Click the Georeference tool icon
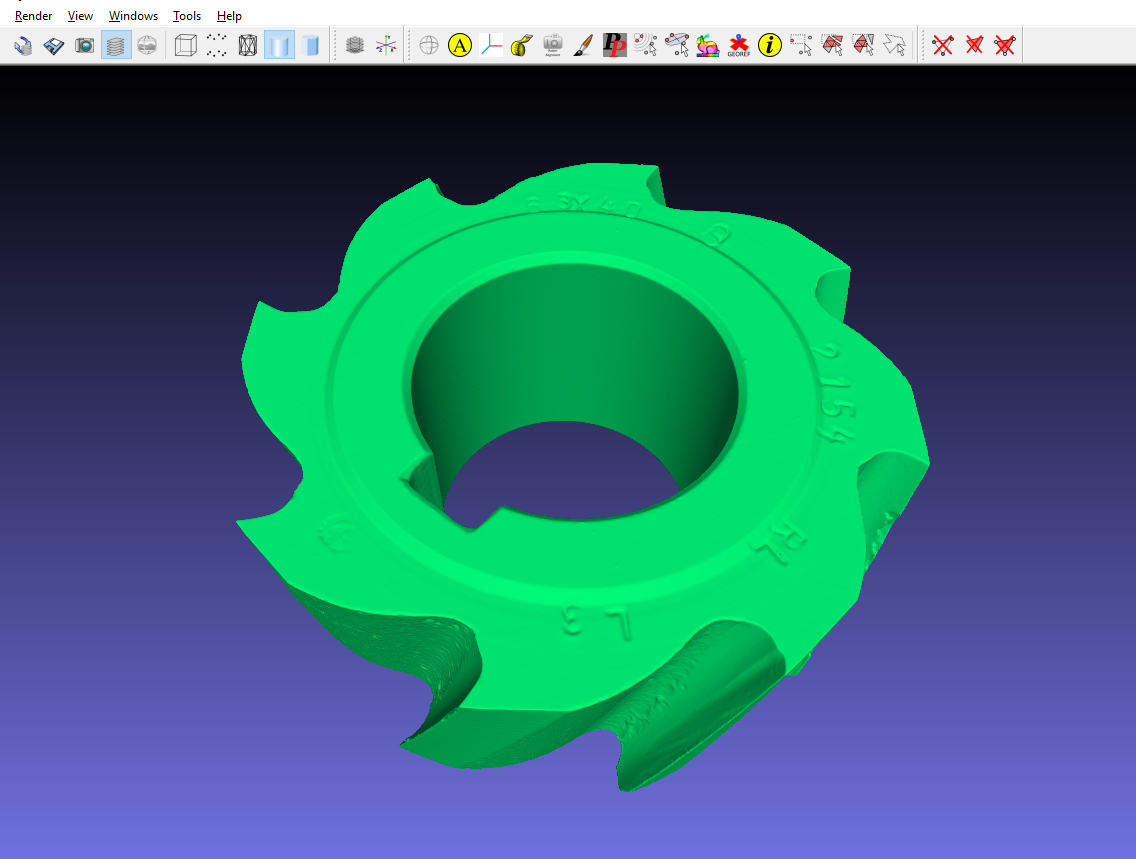Image resolution: width=1136 pixels, height=859 pixels. (x=739, y=45)
